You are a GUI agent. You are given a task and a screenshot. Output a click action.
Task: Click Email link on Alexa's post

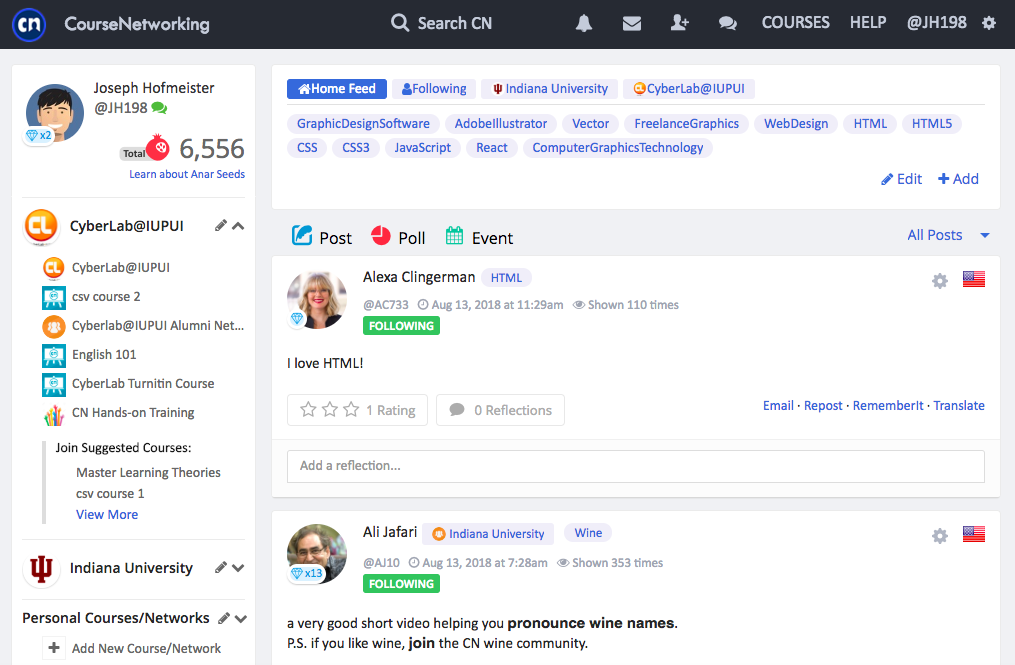click(778, 405)
